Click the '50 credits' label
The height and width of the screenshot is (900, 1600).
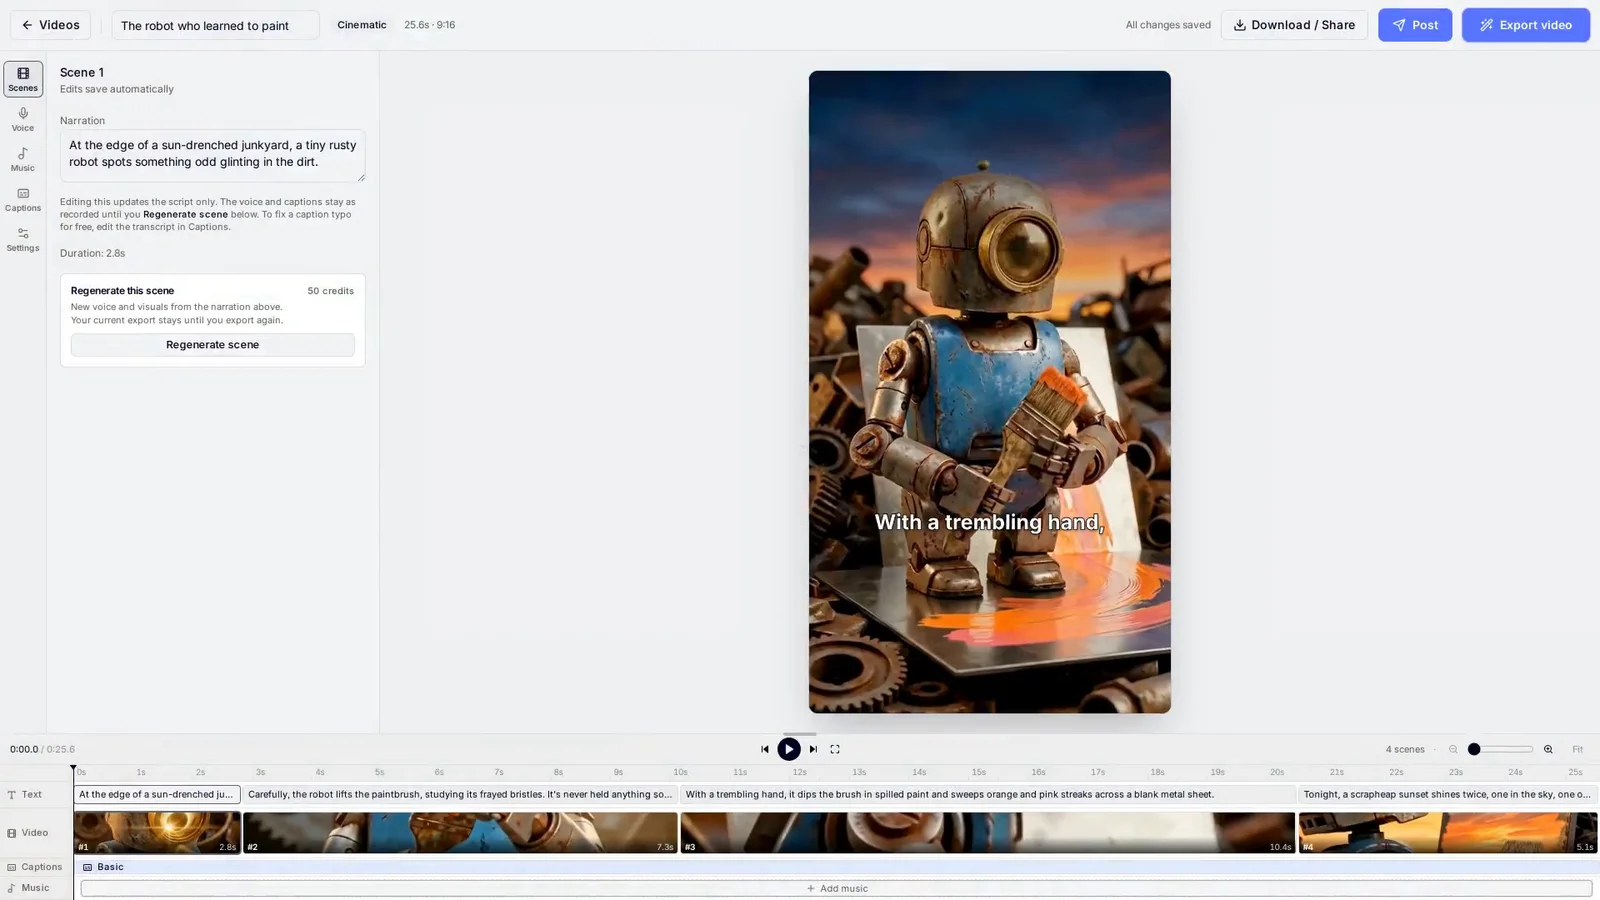click(x=331, y=291)
